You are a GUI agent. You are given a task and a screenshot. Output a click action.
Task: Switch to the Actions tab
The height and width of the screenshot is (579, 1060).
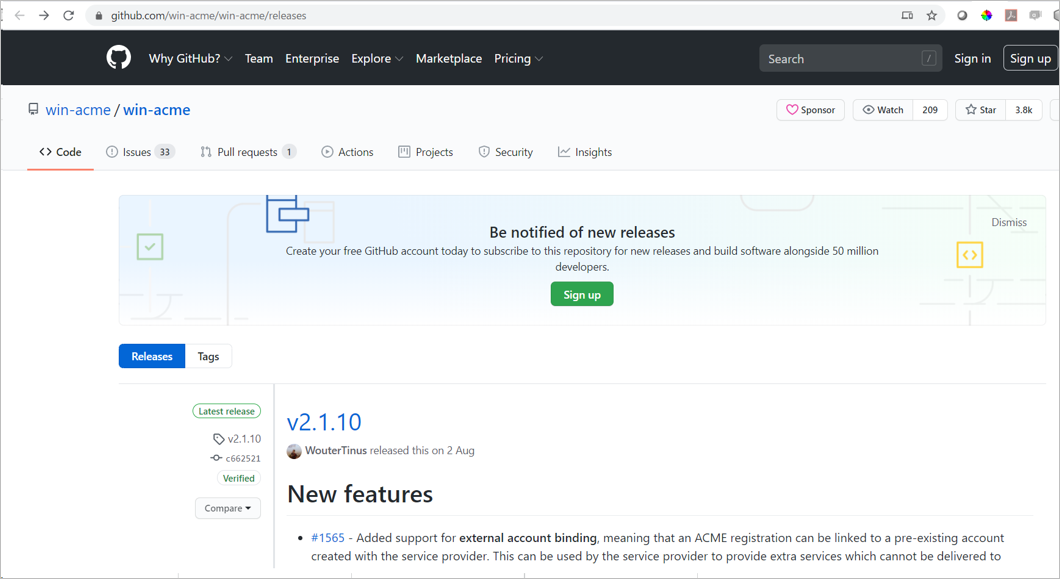(347, 152)
